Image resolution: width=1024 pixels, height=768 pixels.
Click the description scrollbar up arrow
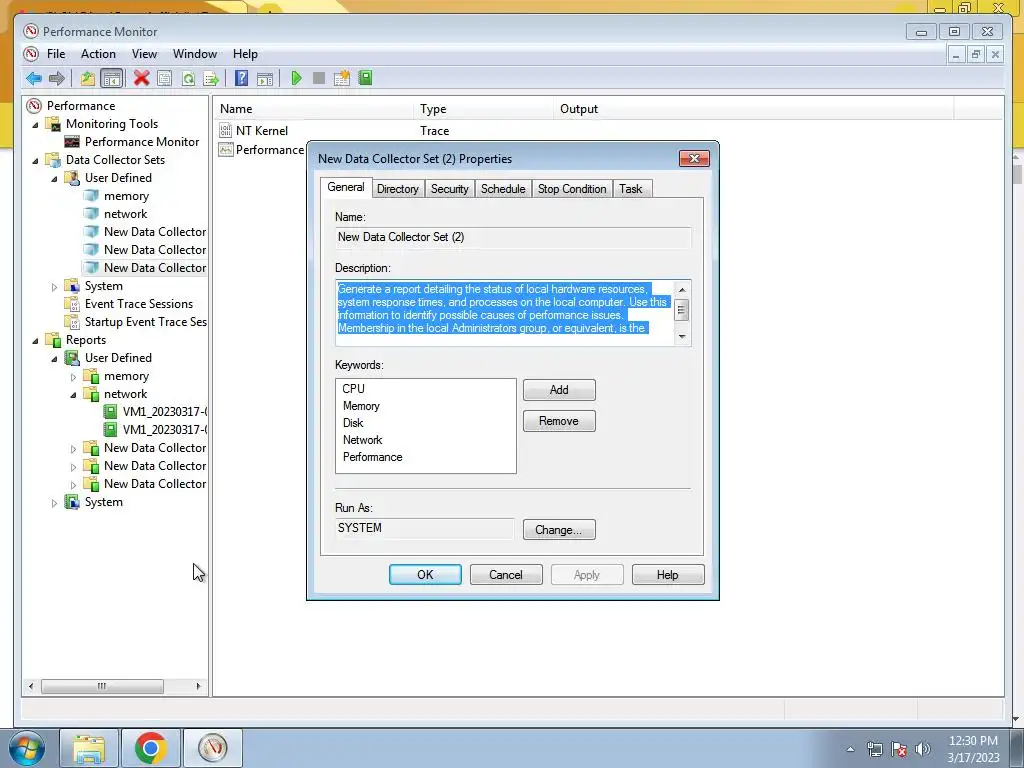(x=682, y=289)
